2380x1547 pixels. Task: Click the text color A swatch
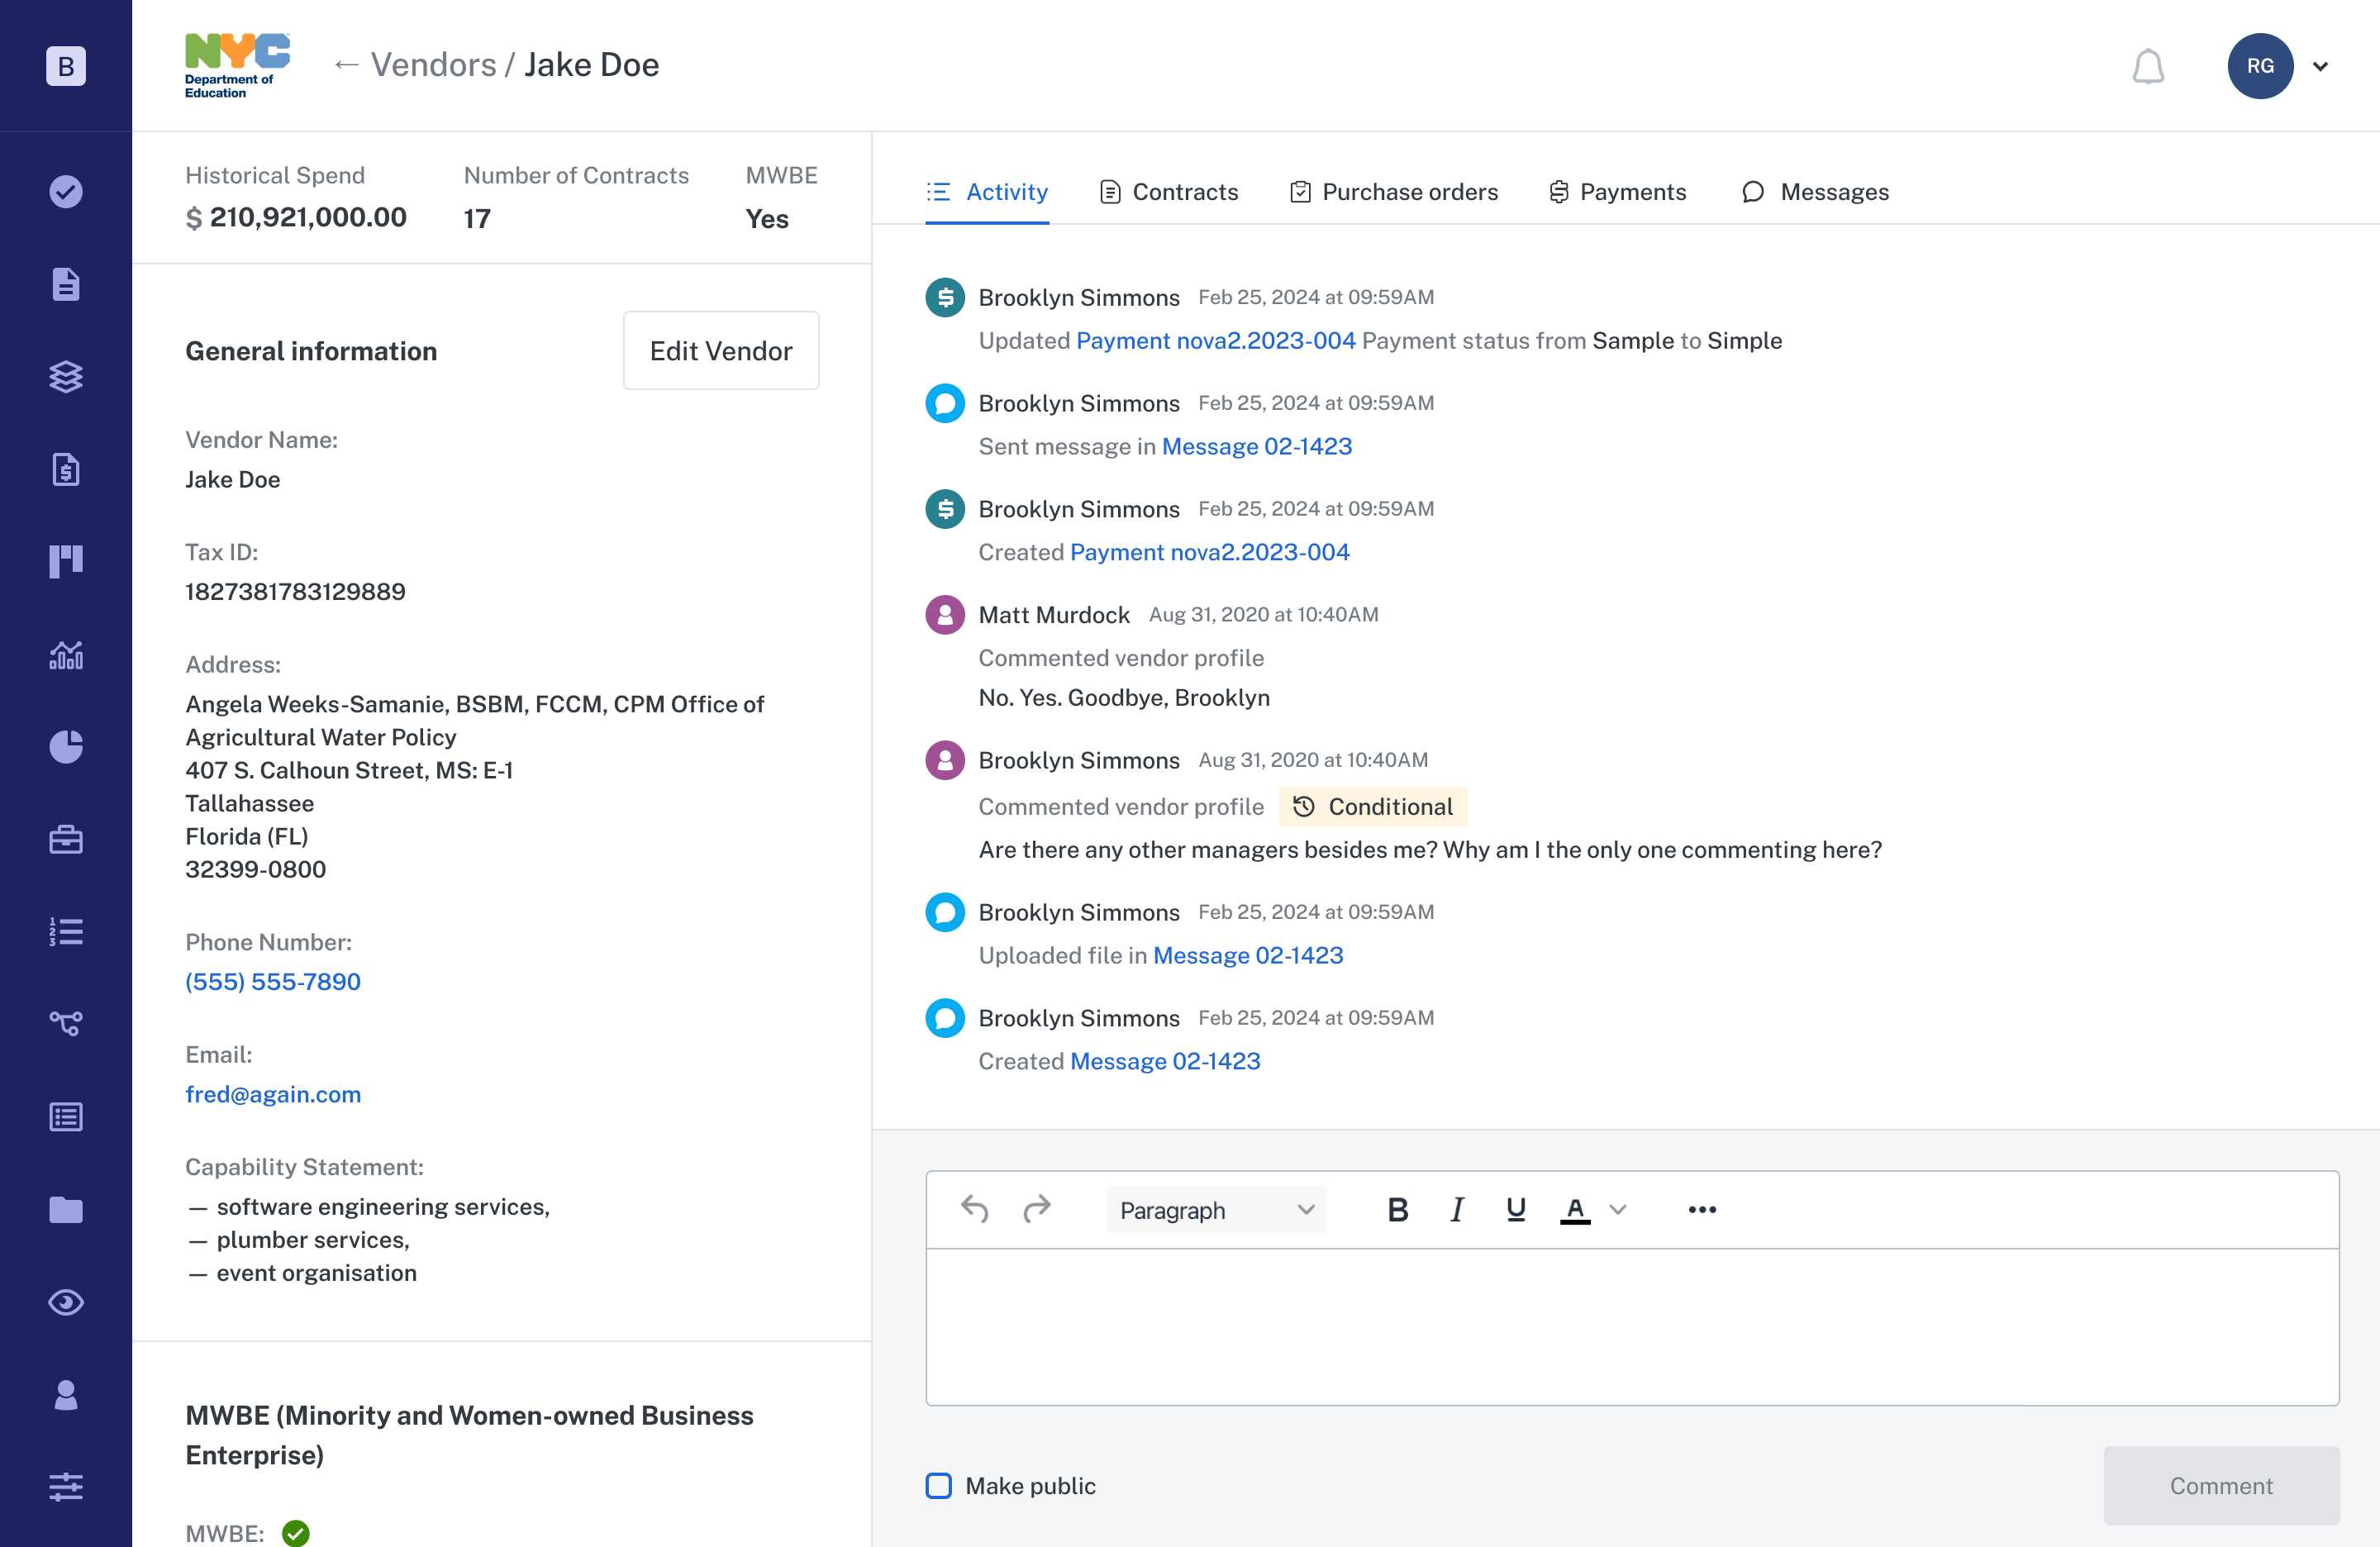pos(1574,1209)
